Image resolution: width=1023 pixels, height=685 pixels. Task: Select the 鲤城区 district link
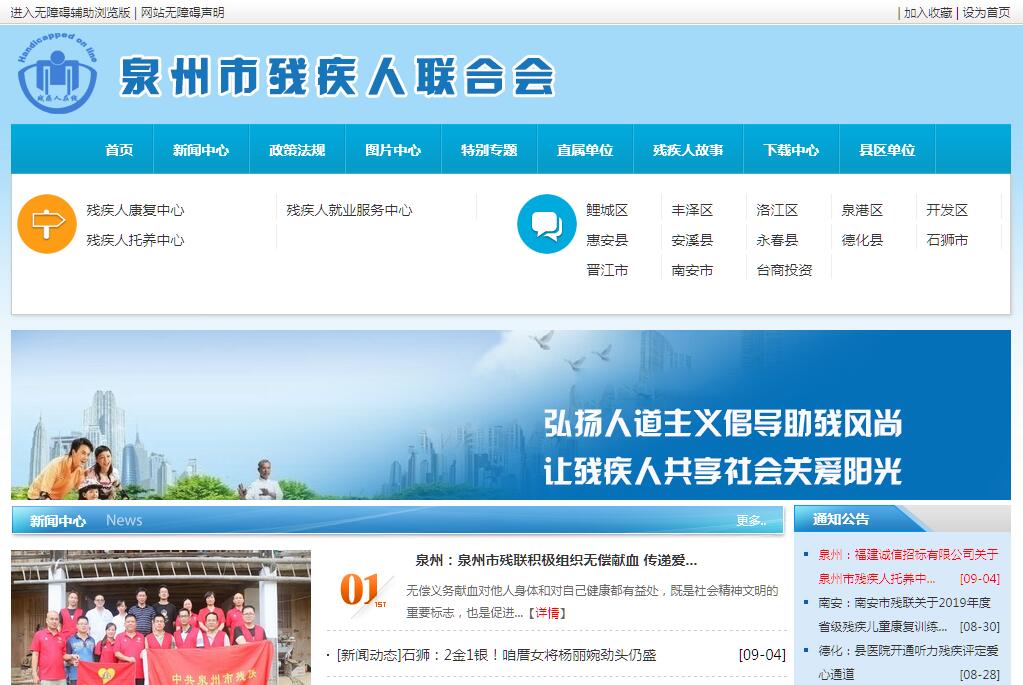tap(607, 210)
